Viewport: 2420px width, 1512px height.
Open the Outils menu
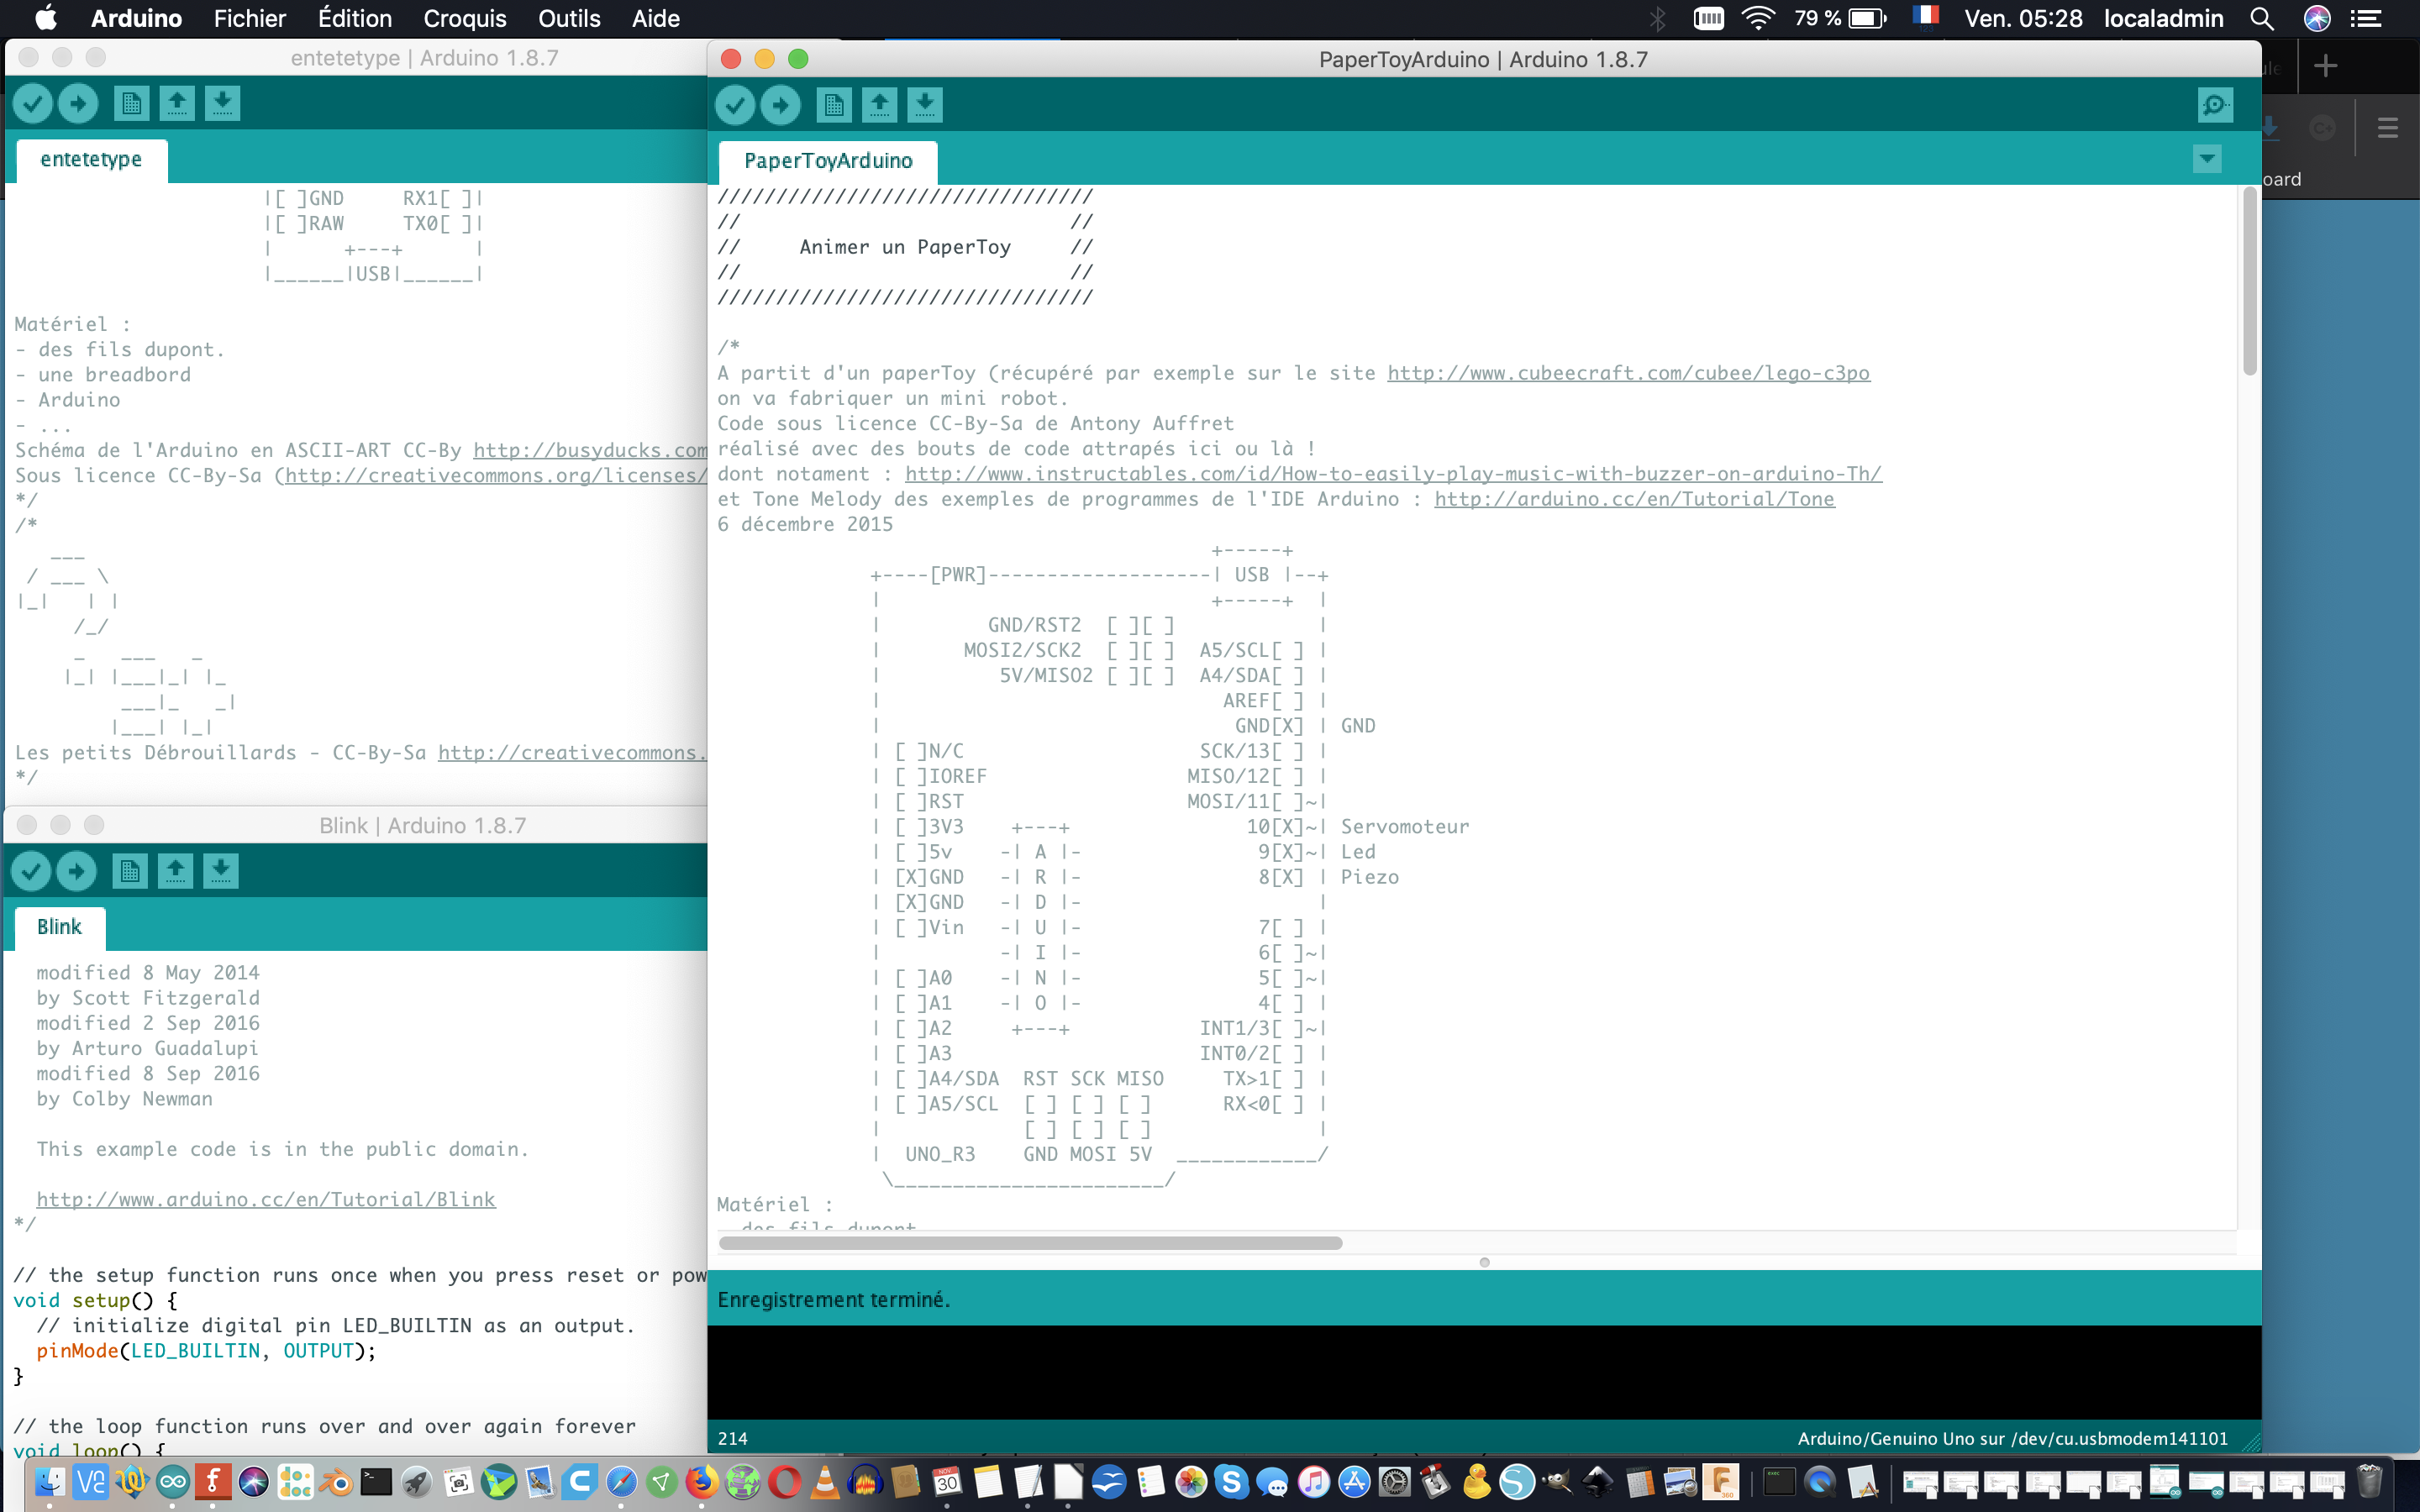pos(569,18)
